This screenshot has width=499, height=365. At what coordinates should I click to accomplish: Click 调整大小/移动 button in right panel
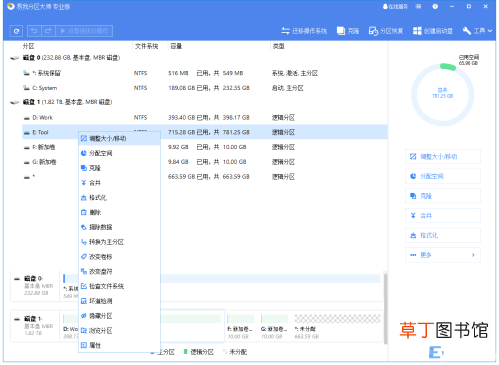[x=443, y=156]
